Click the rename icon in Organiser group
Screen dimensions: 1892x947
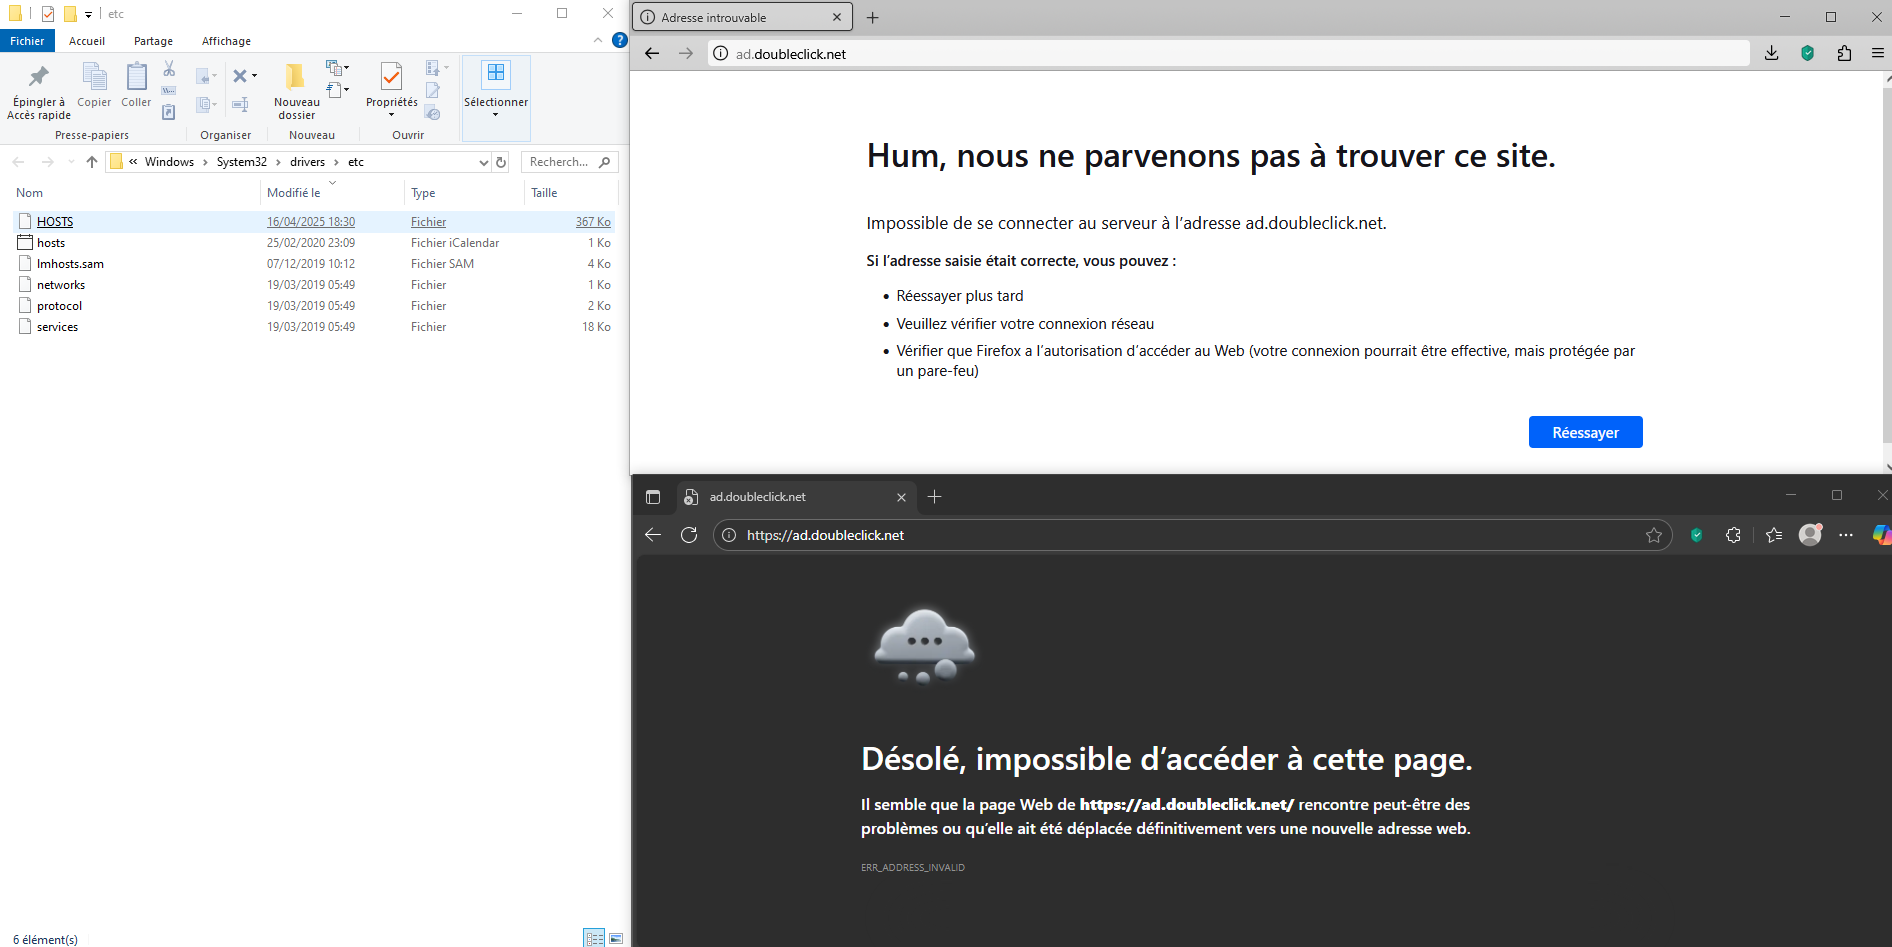click(x=240, y=104)
